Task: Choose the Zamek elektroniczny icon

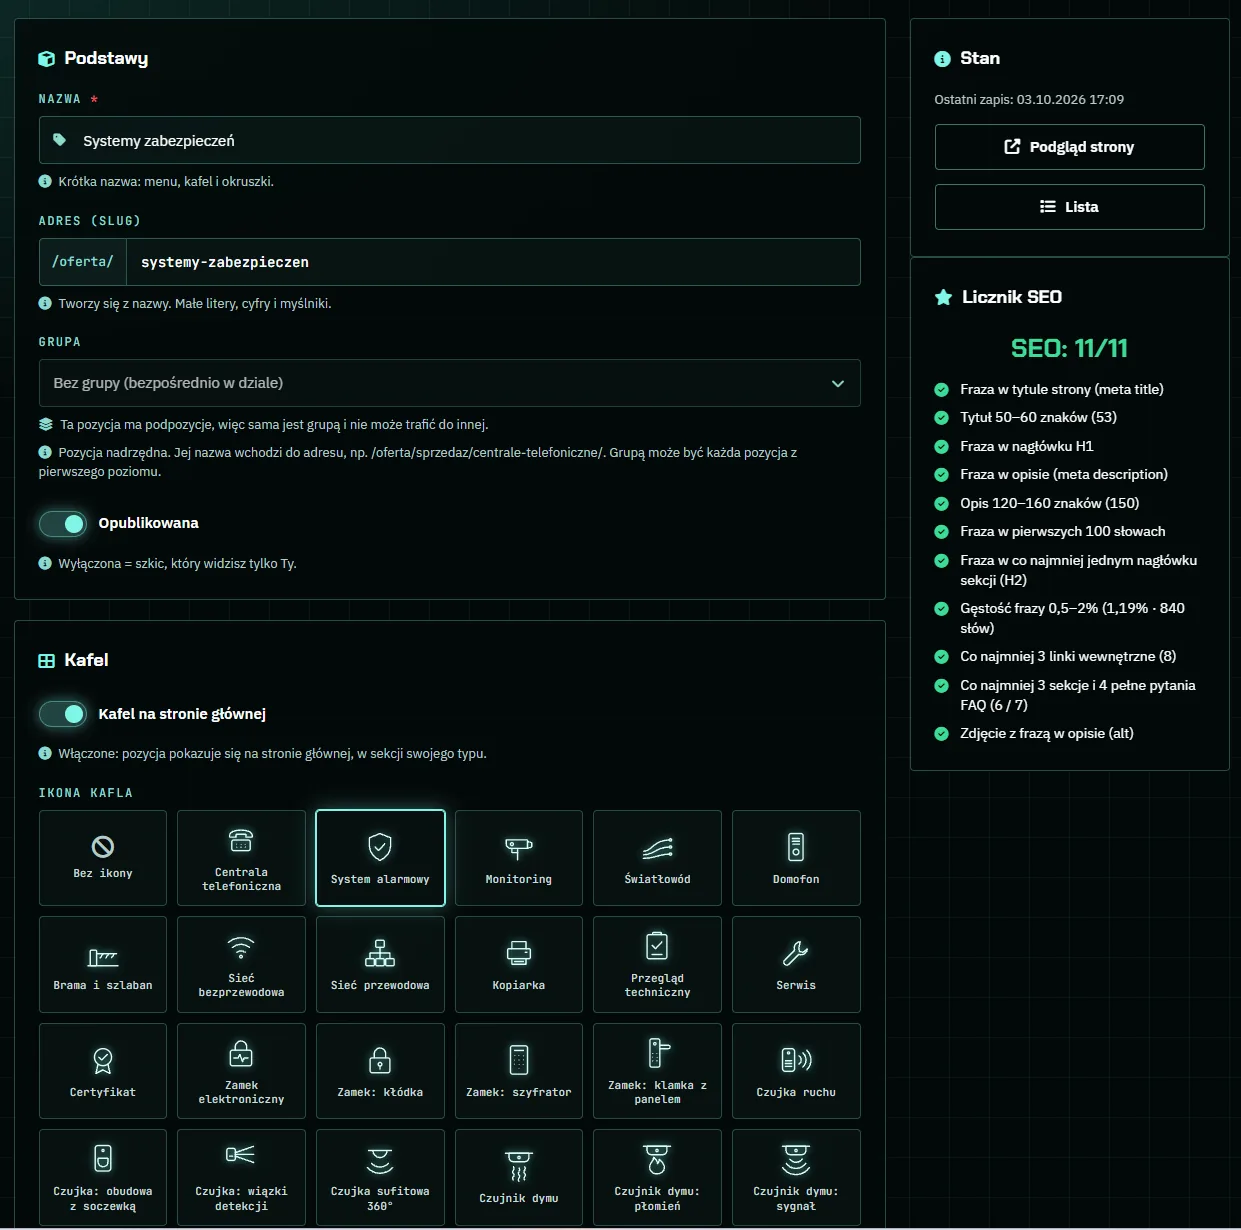Action: (241, 1071)
